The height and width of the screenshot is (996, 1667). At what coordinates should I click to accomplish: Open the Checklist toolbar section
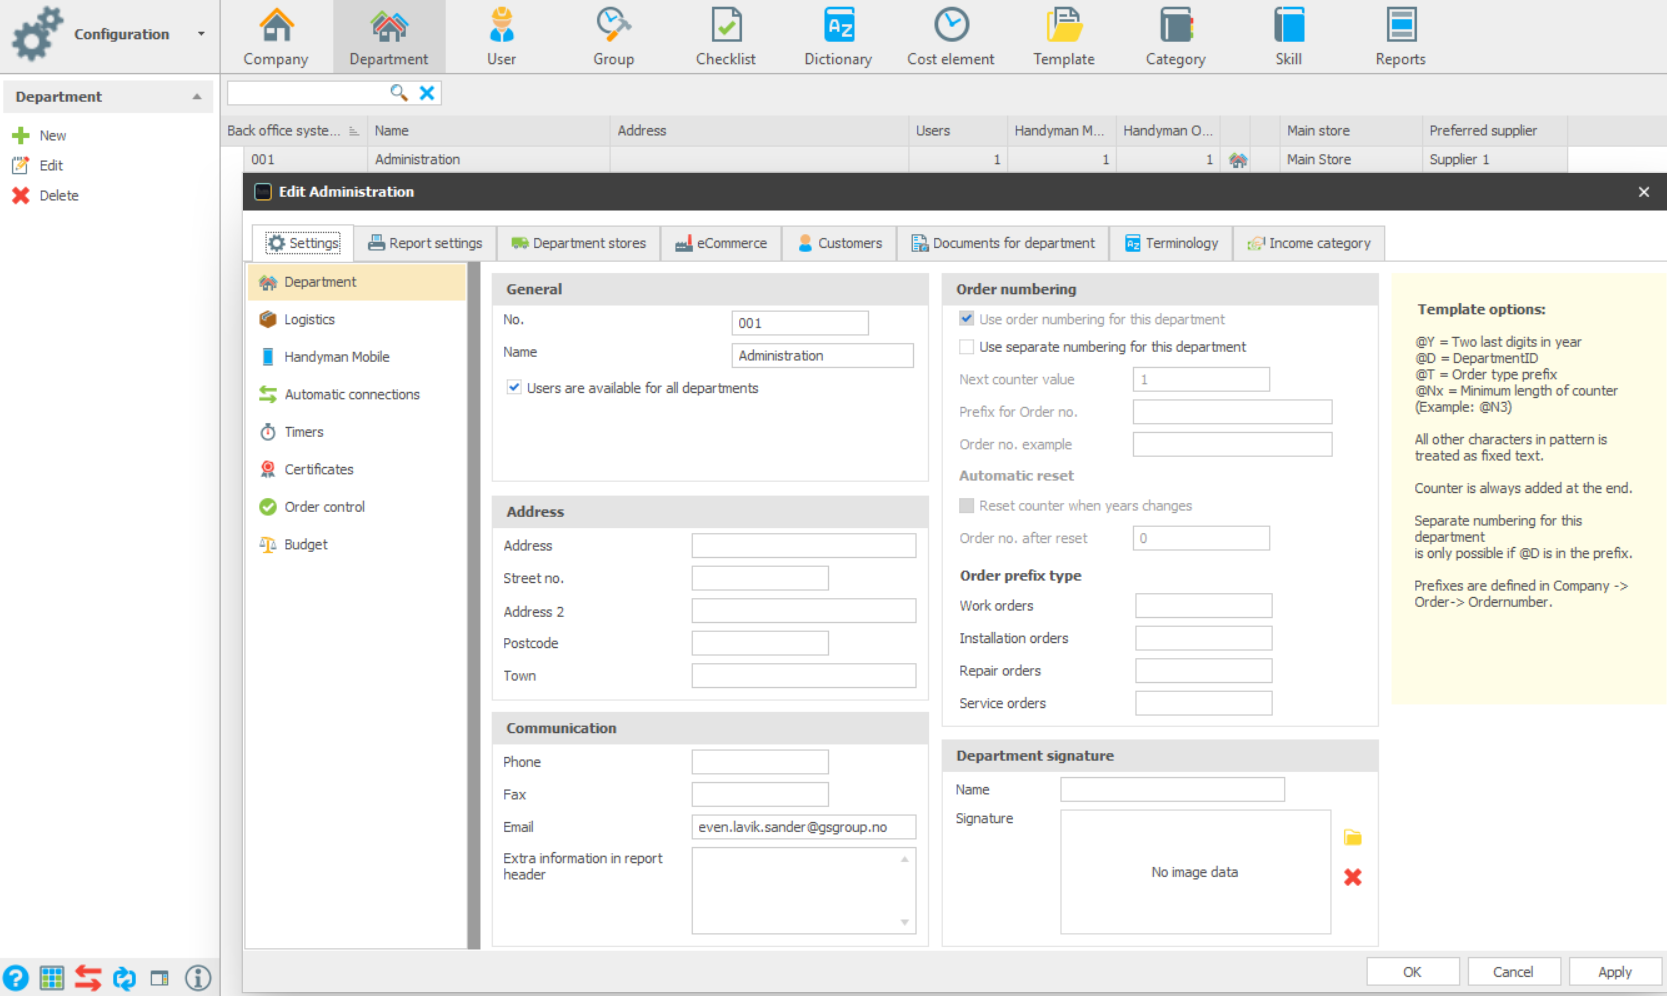coord(725,36)
